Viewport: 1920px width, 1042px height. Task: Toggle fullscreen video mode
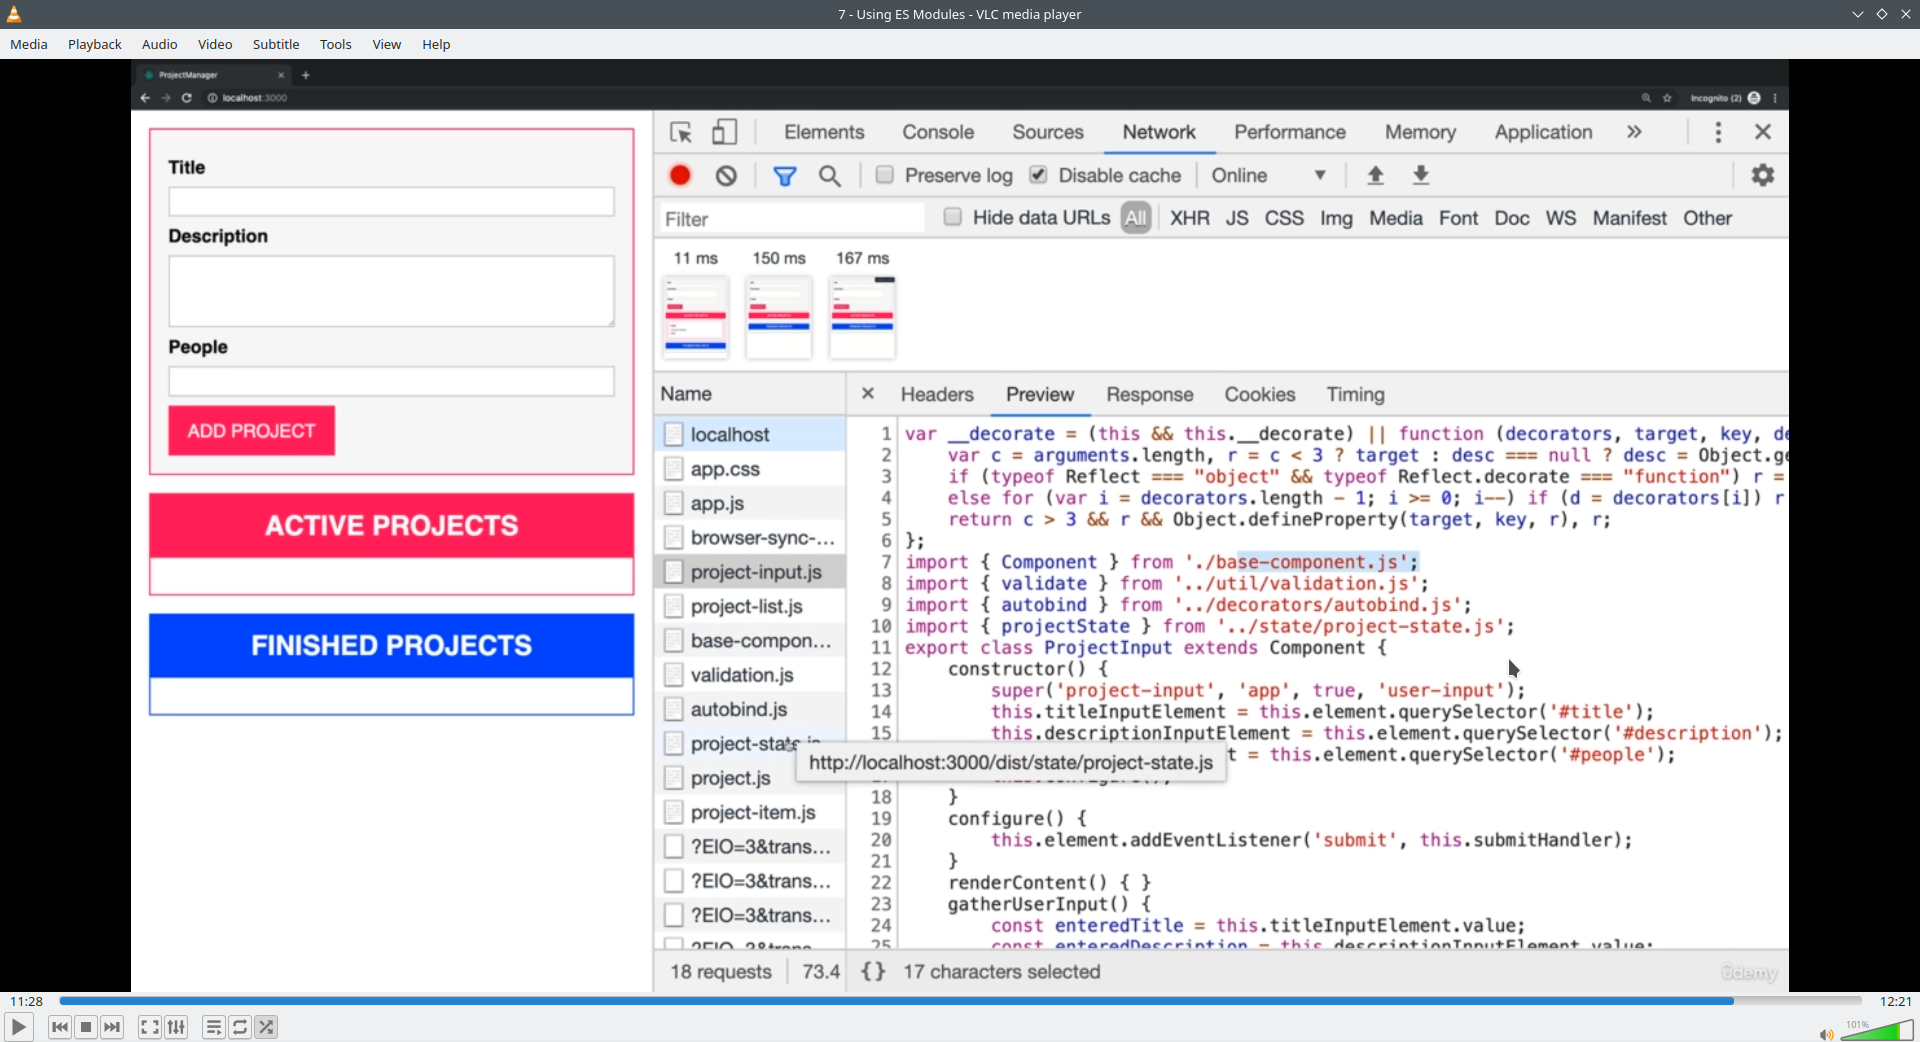149,1027
